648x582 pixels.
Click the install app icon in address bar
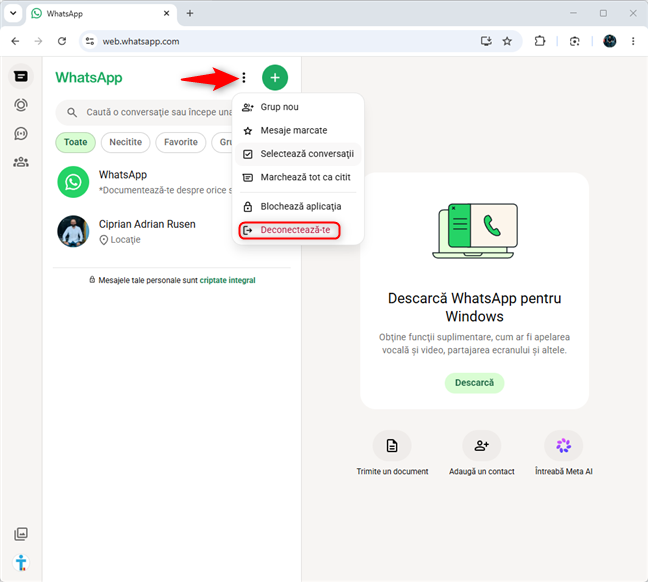(x=486, y=41)
